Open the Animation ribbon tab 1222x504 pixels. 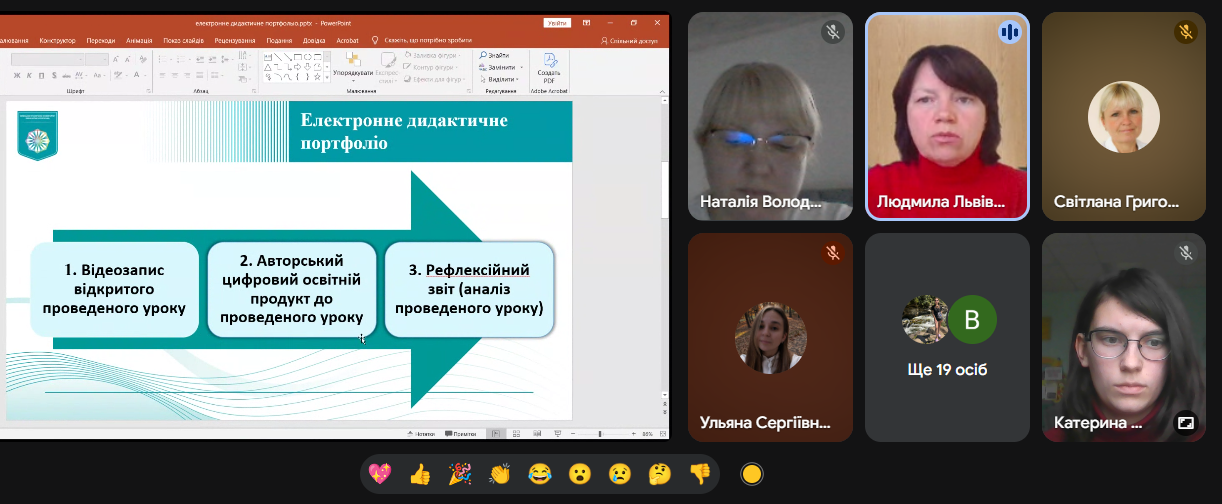coord(139,41)
